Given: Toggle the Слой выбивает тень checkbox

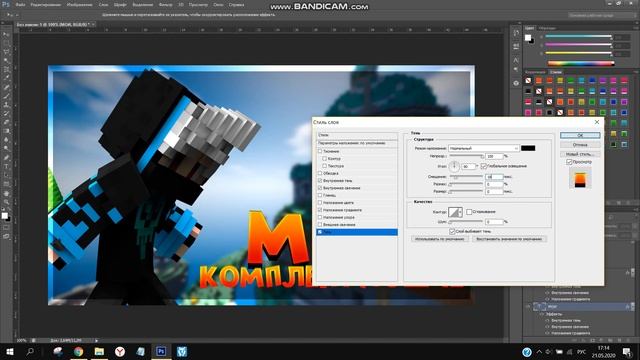Looking at the screenshot, I should coord(452,231).
